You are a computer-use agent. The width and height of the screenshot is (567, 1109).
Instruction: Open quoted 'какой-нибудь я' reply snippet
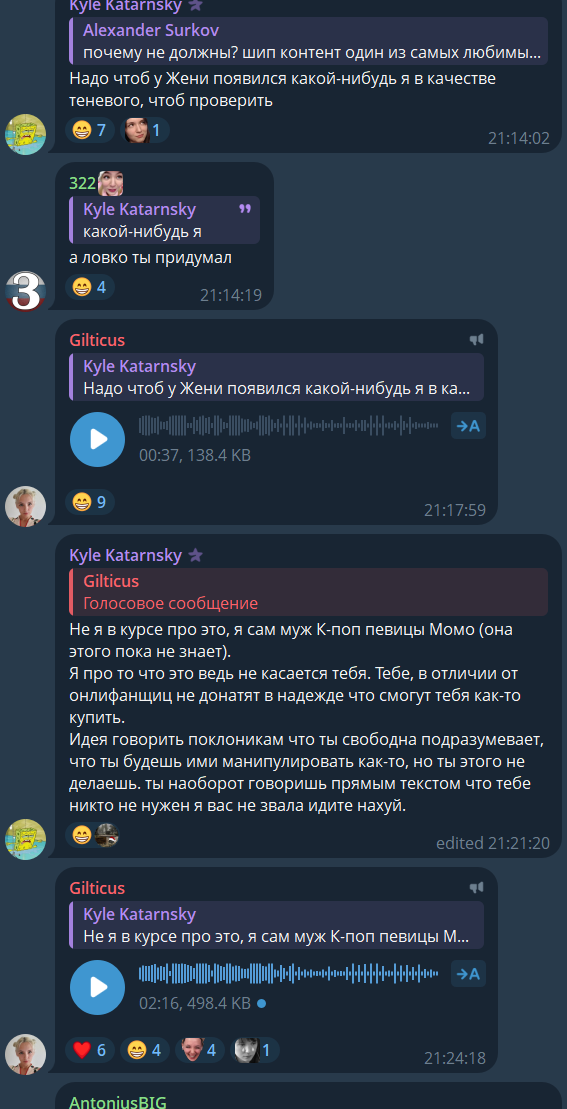click(165, 220)
